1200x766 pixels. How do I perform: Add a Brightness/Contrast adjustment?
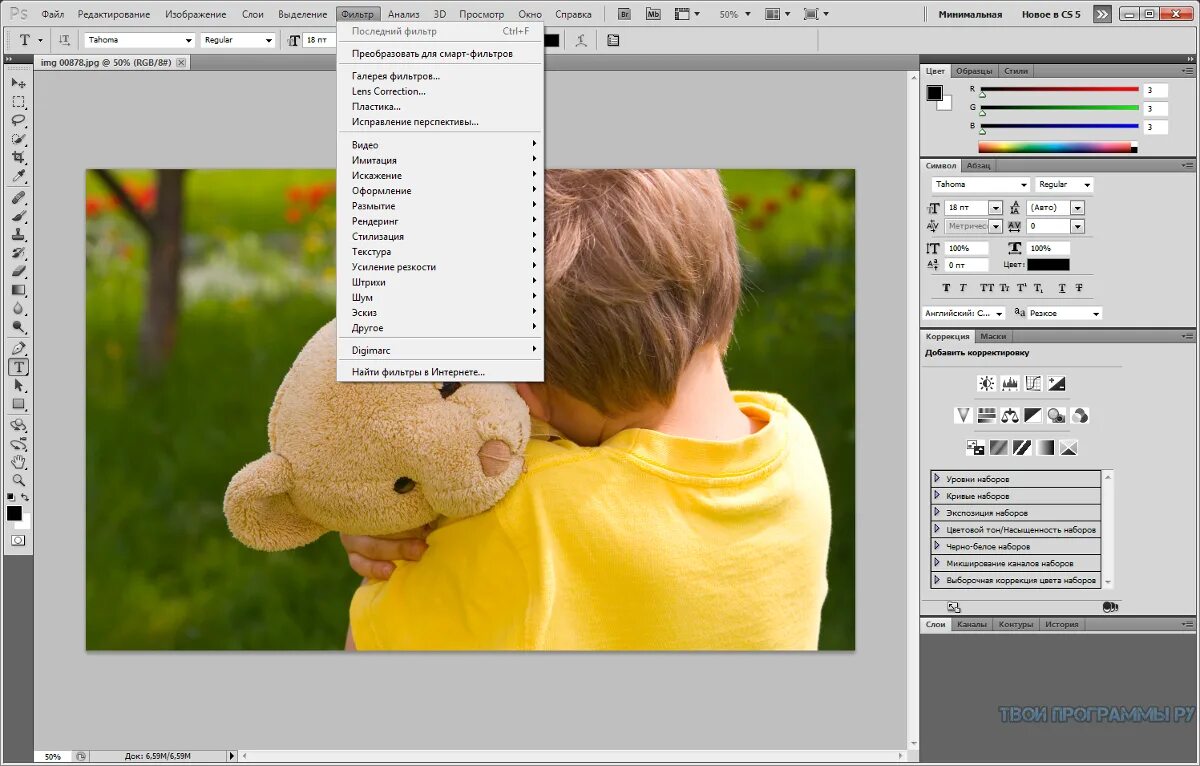[987, 383]
